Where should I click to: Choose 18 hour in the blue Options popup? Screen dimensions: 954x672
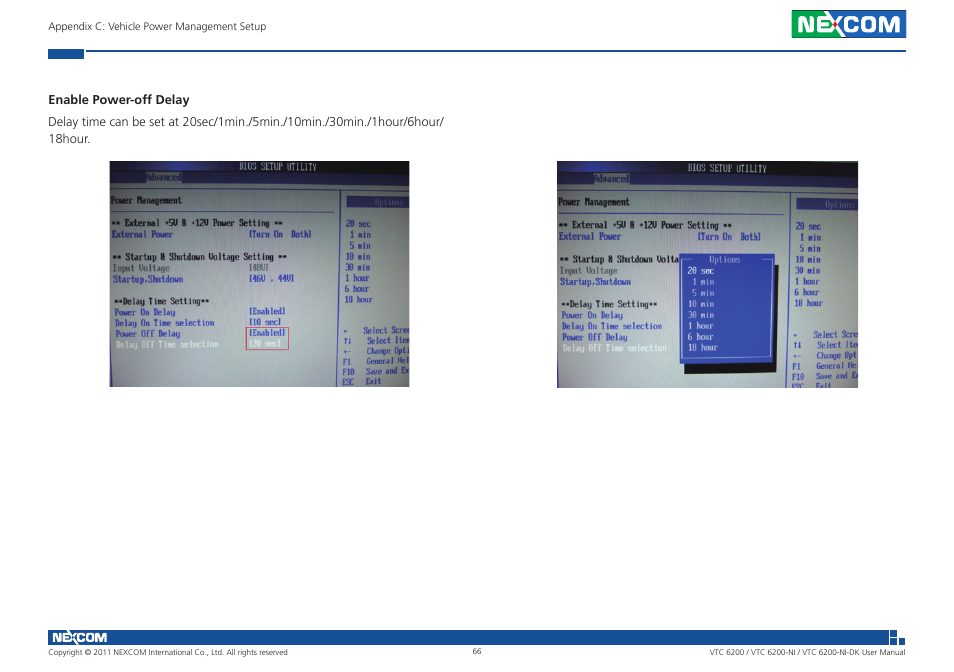pyautogui.click(x=703, y=348)
